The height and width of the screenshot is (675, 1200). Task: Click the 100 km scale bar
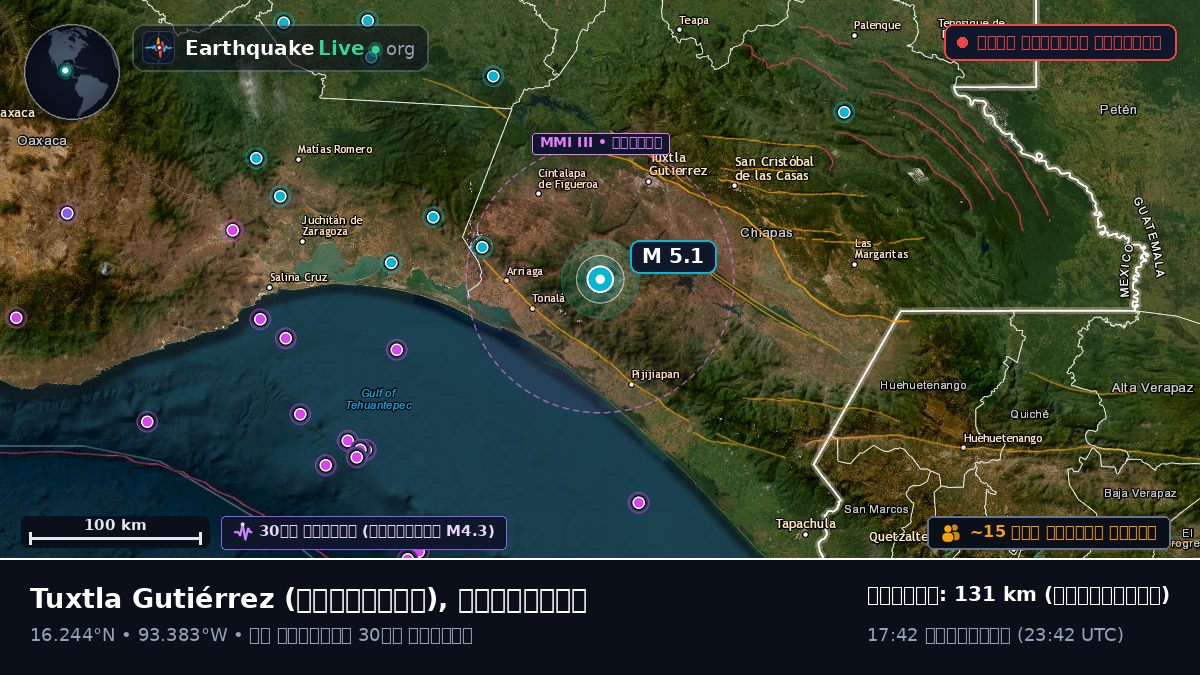pyautogui.click(x=115, y=532)
